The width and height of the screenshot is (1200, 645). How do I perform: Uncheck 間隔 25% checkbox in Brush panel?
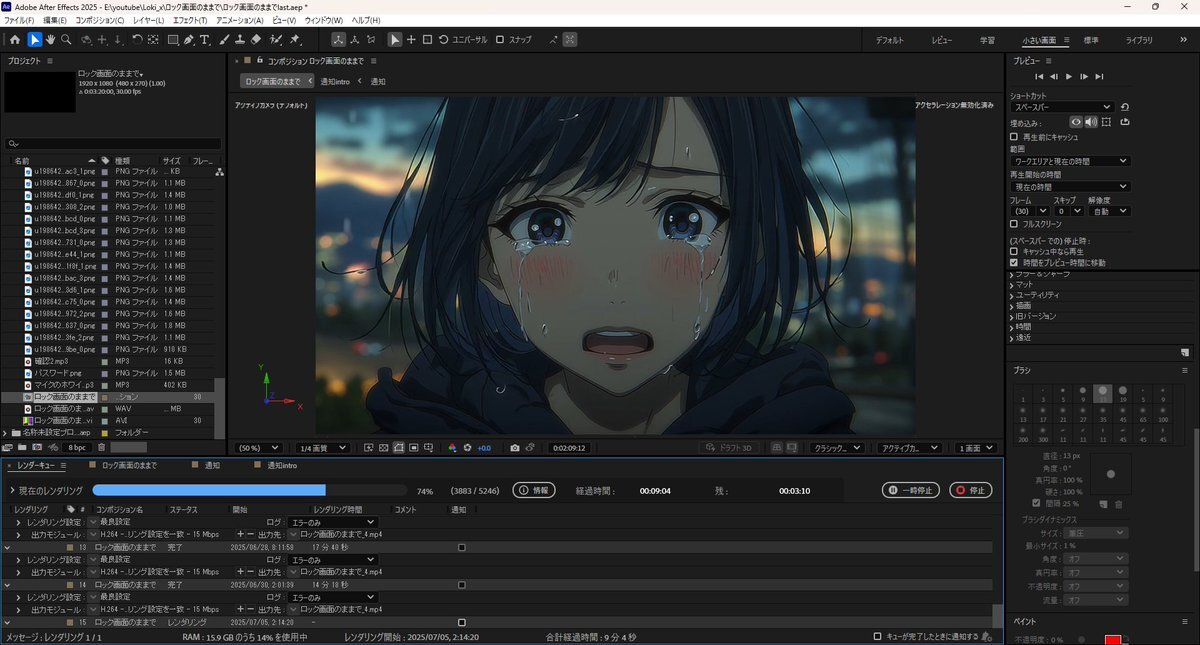coord(1036,503)
